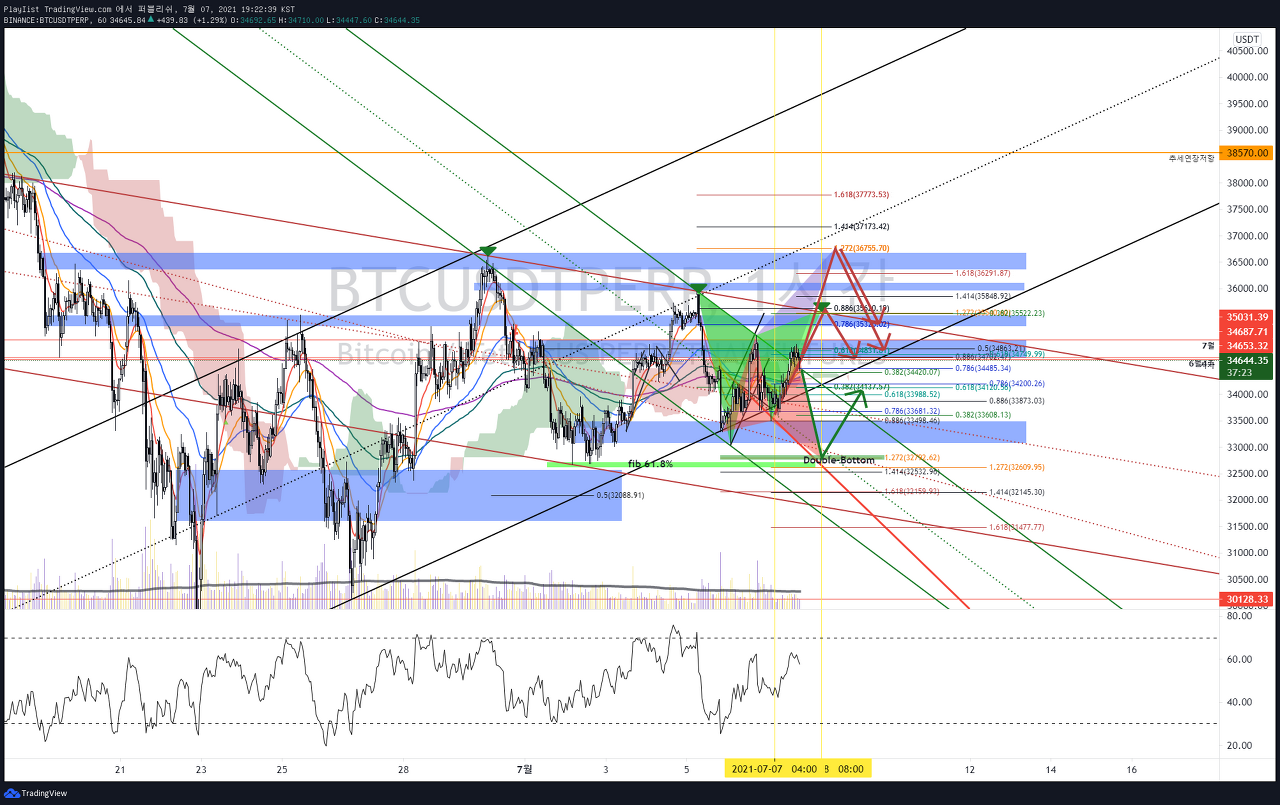Click date 21 on the time axis
The width and height of the screenshot is (1280, 805).
click(120, 769)
